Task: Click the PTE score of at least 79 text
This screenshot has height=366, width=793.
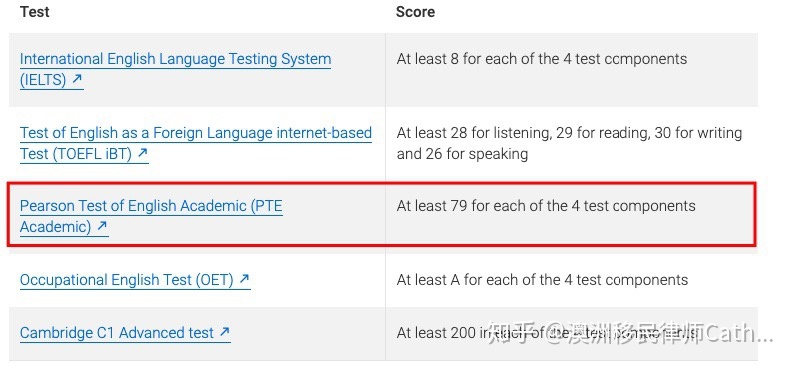Action: coord(546,206)
